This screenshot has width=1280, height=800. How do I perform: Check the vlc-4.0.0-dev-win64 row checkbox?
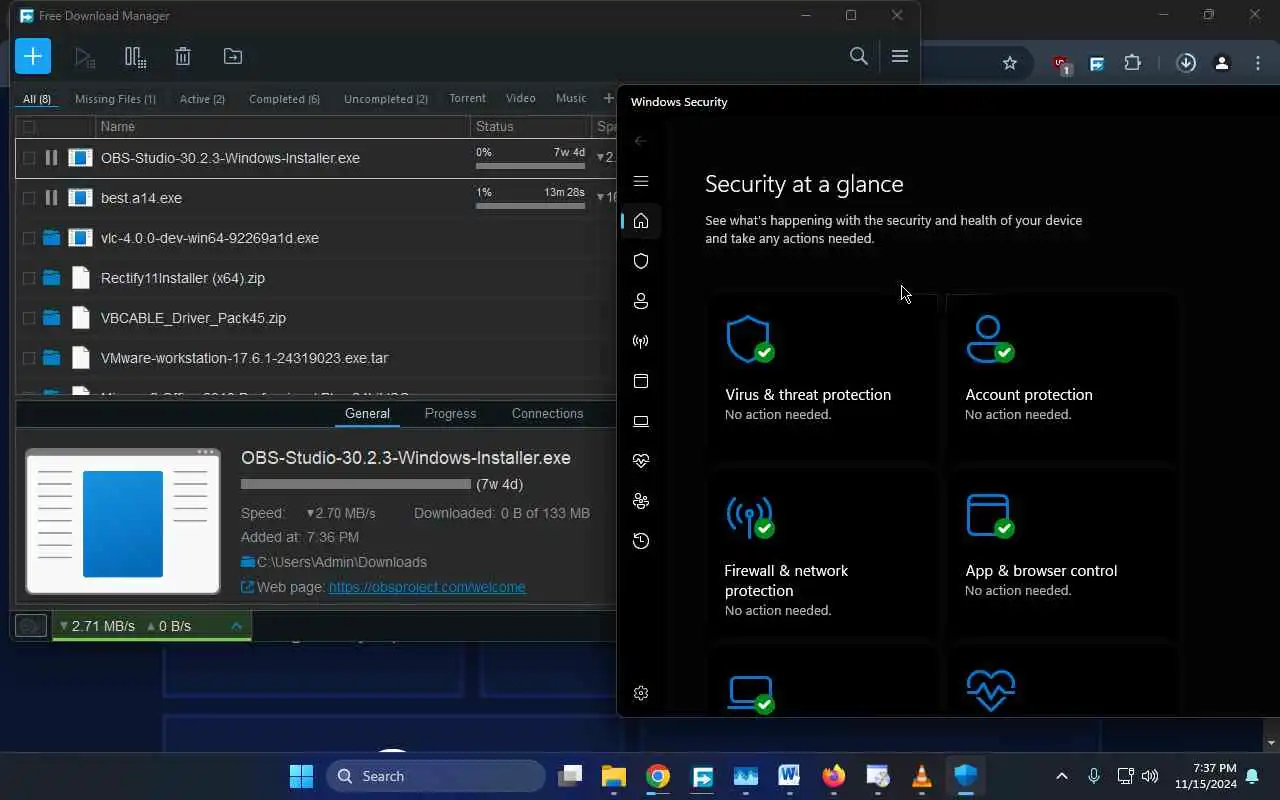(29, 238)
